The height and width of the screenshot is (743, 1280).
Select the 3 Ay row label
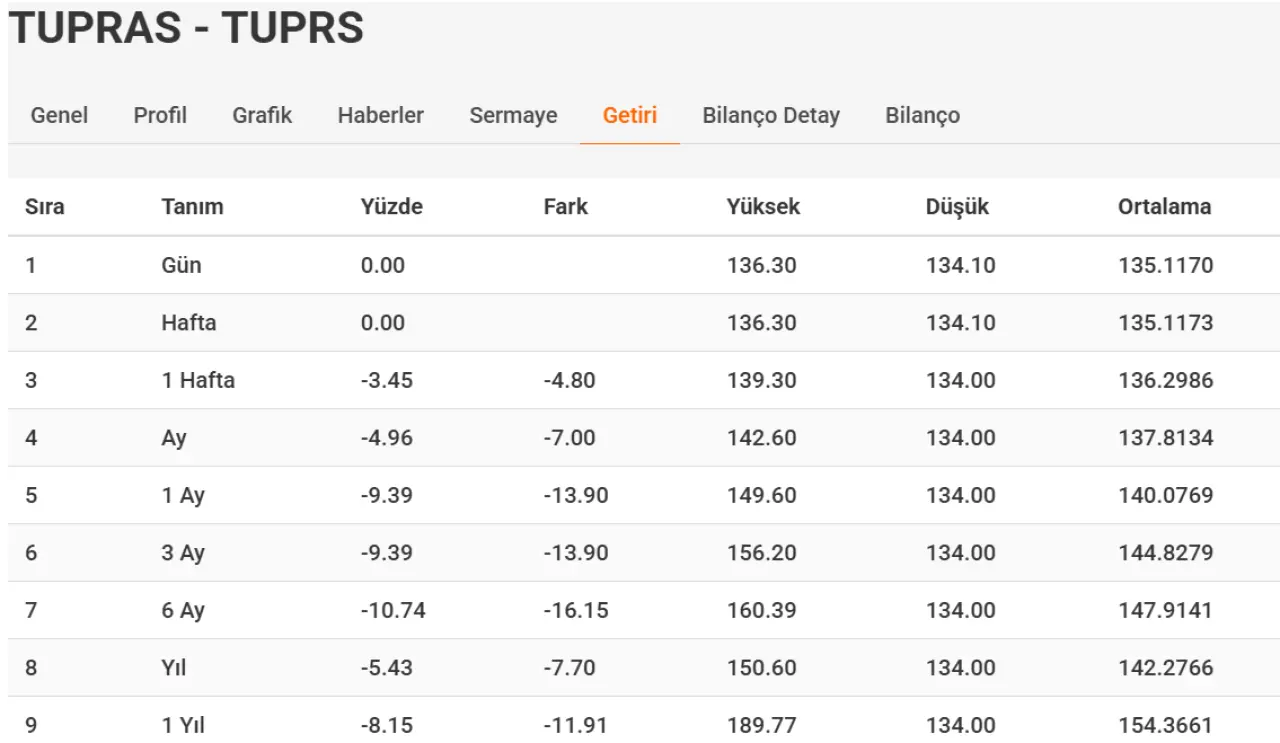point(183,553)
